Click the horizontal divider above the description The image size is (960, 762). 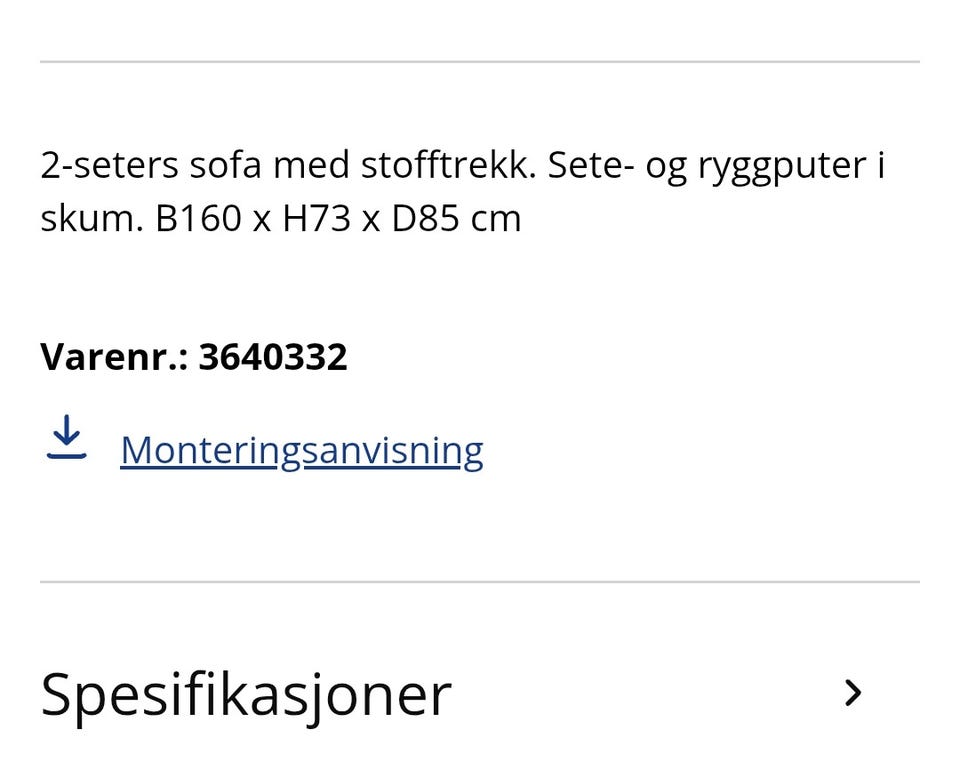pyautogui.click(x=480, y=62)
